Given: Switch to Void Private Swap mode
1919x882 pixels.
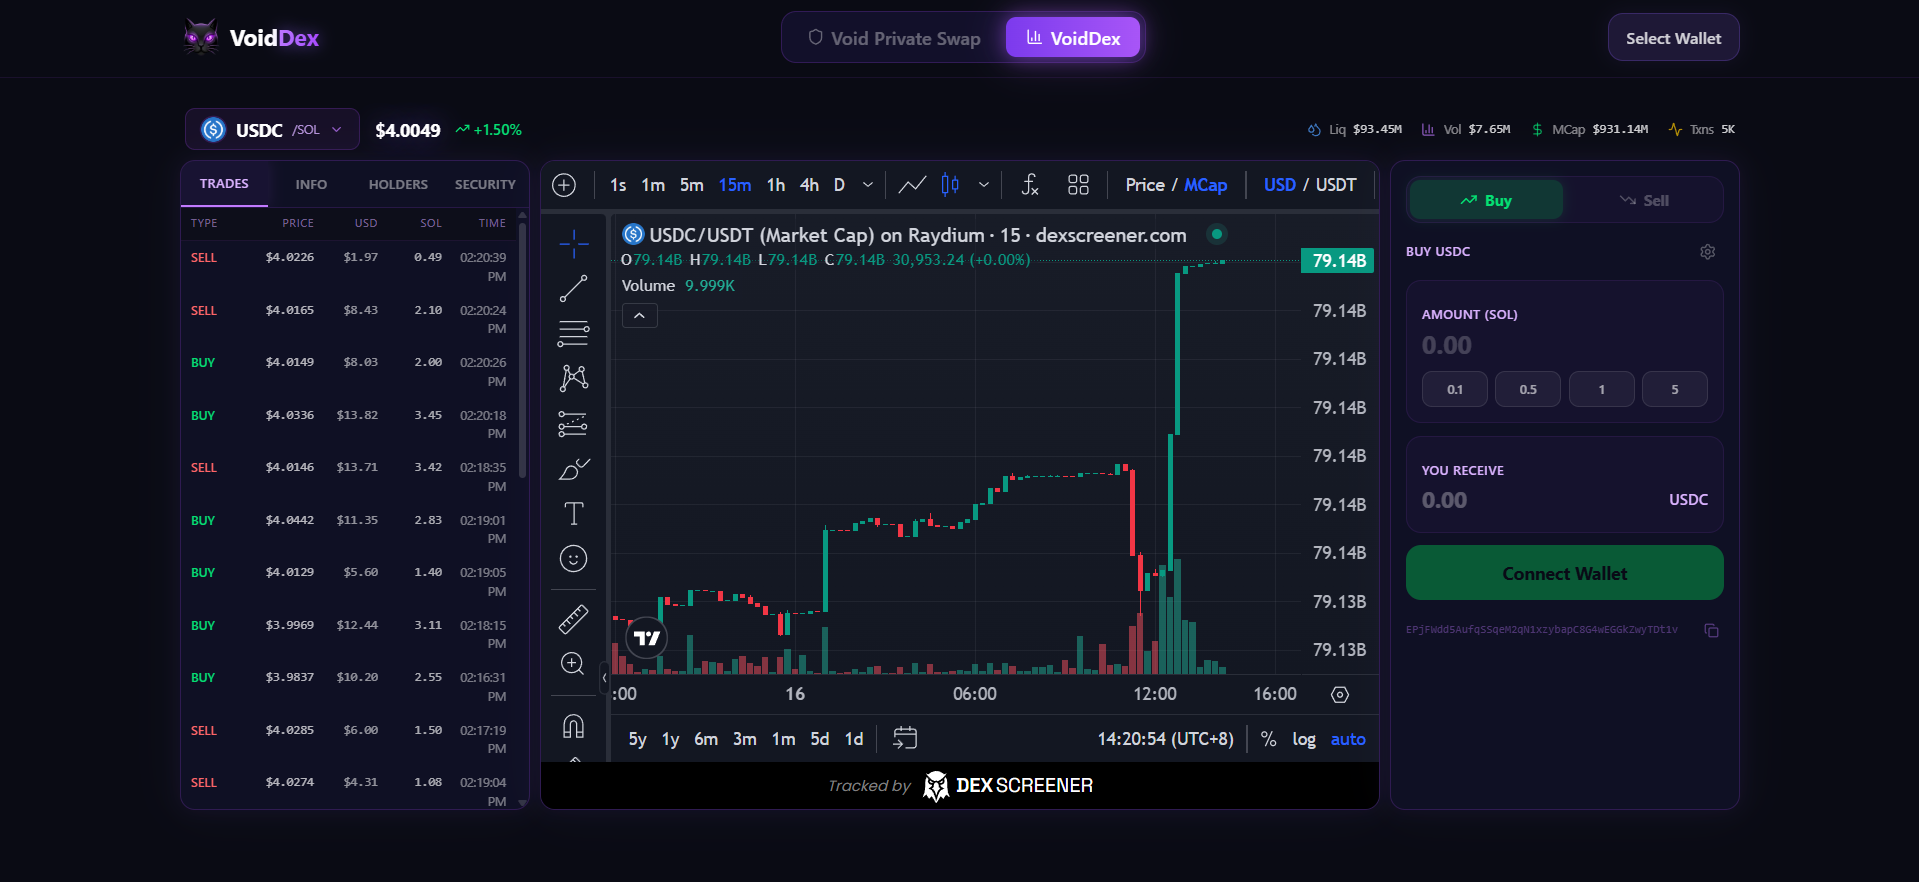Looking at the screenshot, I should pyautogui.click(x=894, y=38).
